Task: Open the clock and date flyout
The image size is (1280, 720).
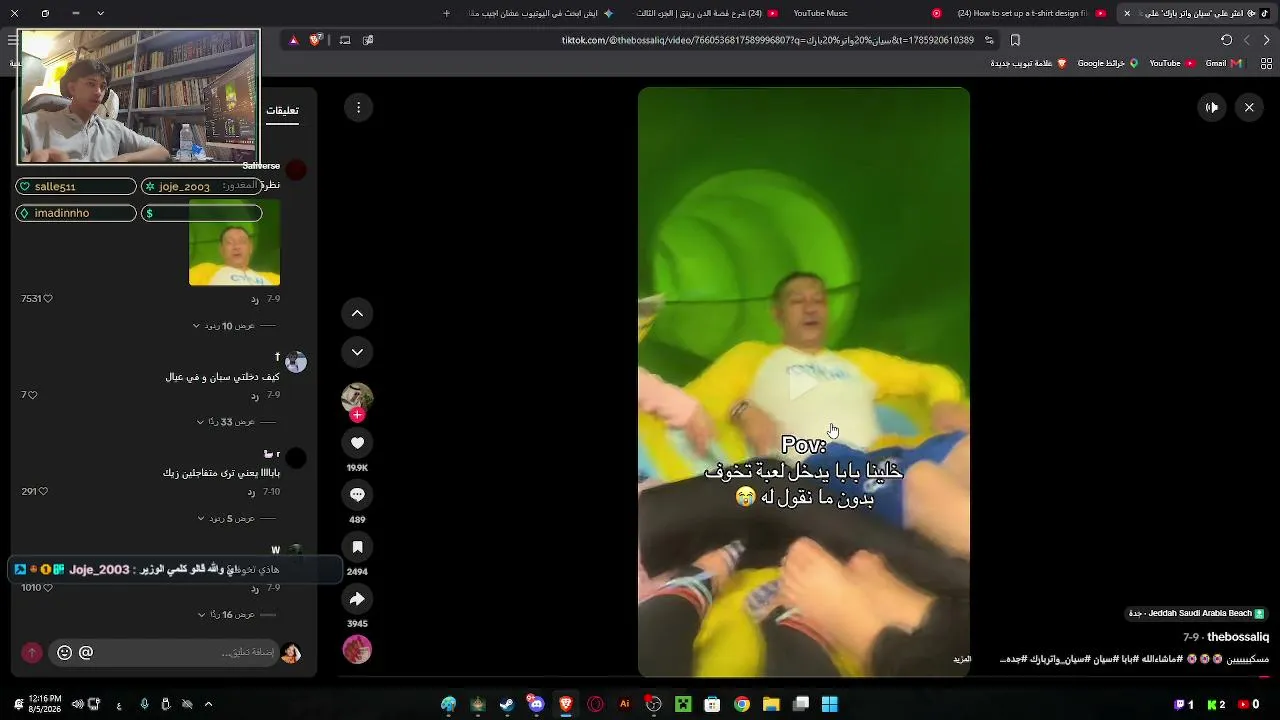Action: [45, 704]
